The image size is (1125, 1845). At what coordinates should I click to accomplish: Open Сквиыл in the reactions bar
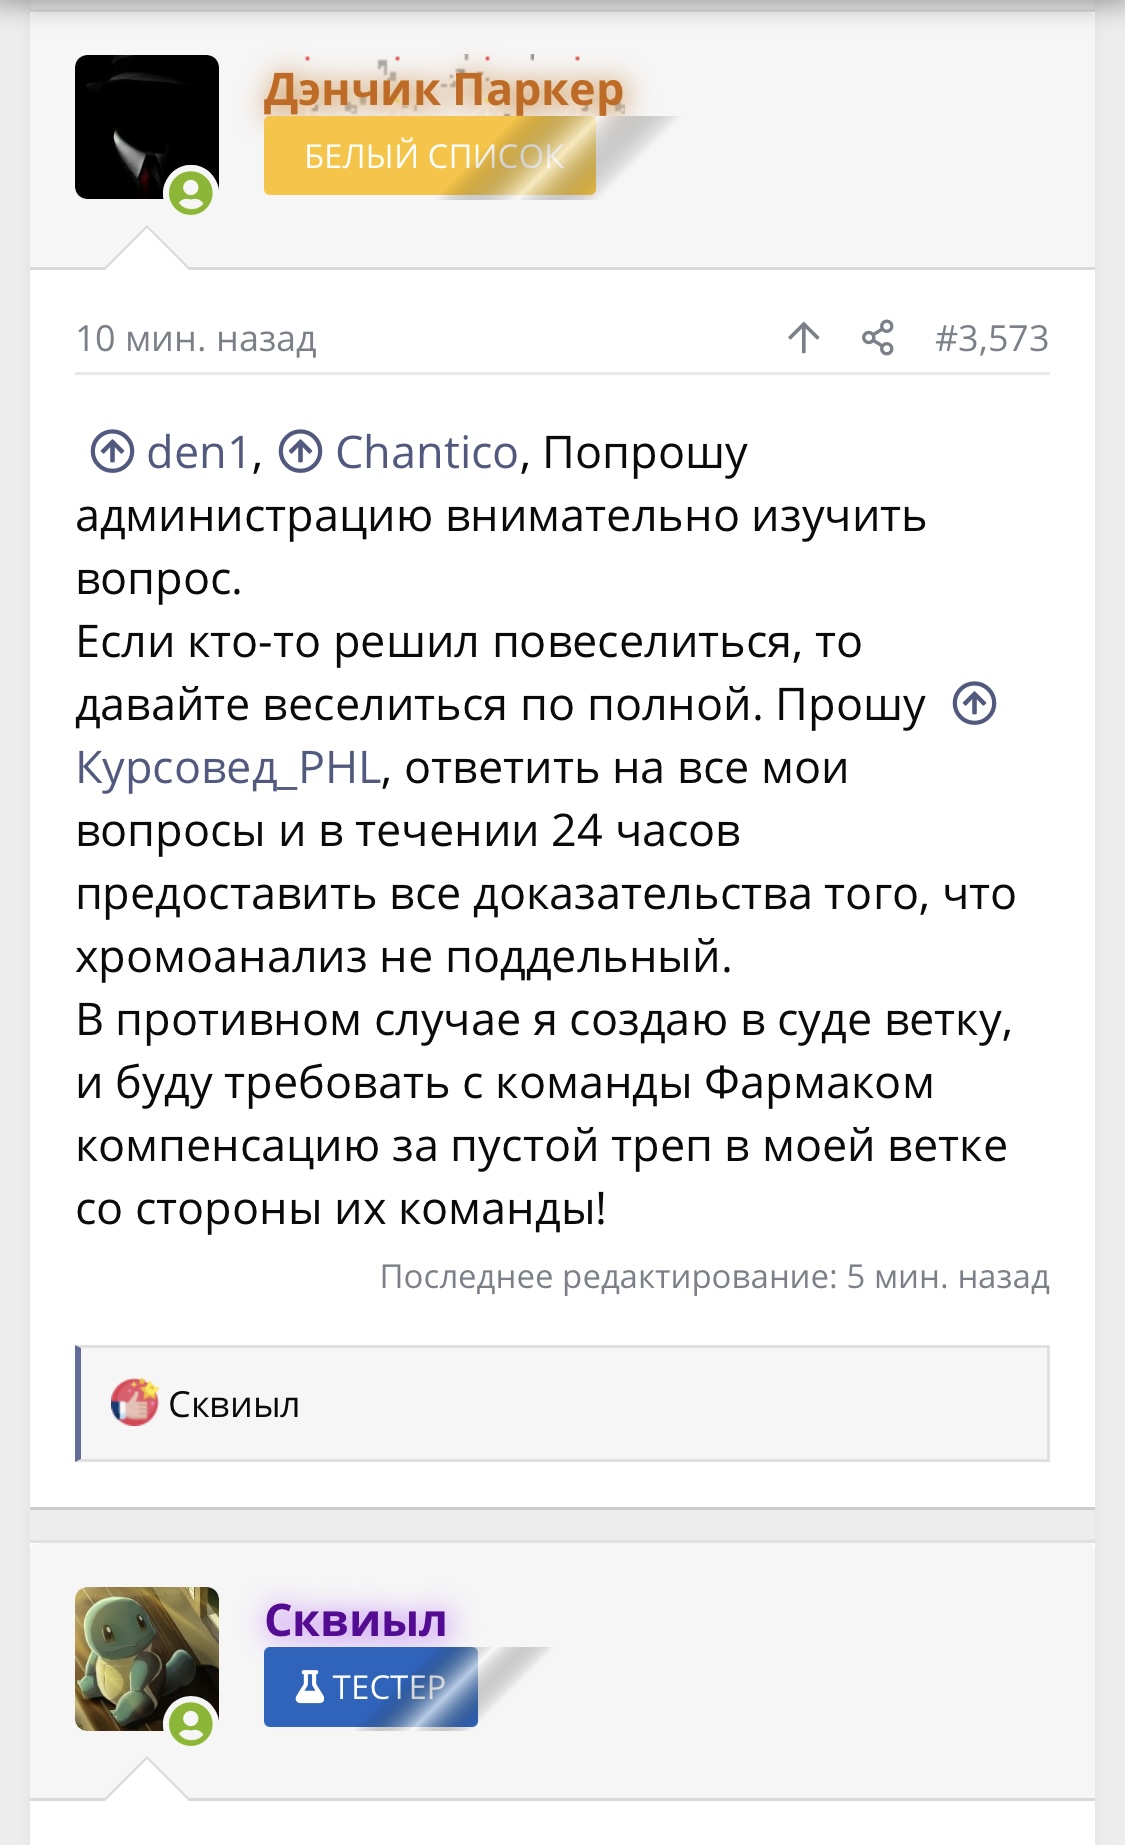[x=234, y=1405]
